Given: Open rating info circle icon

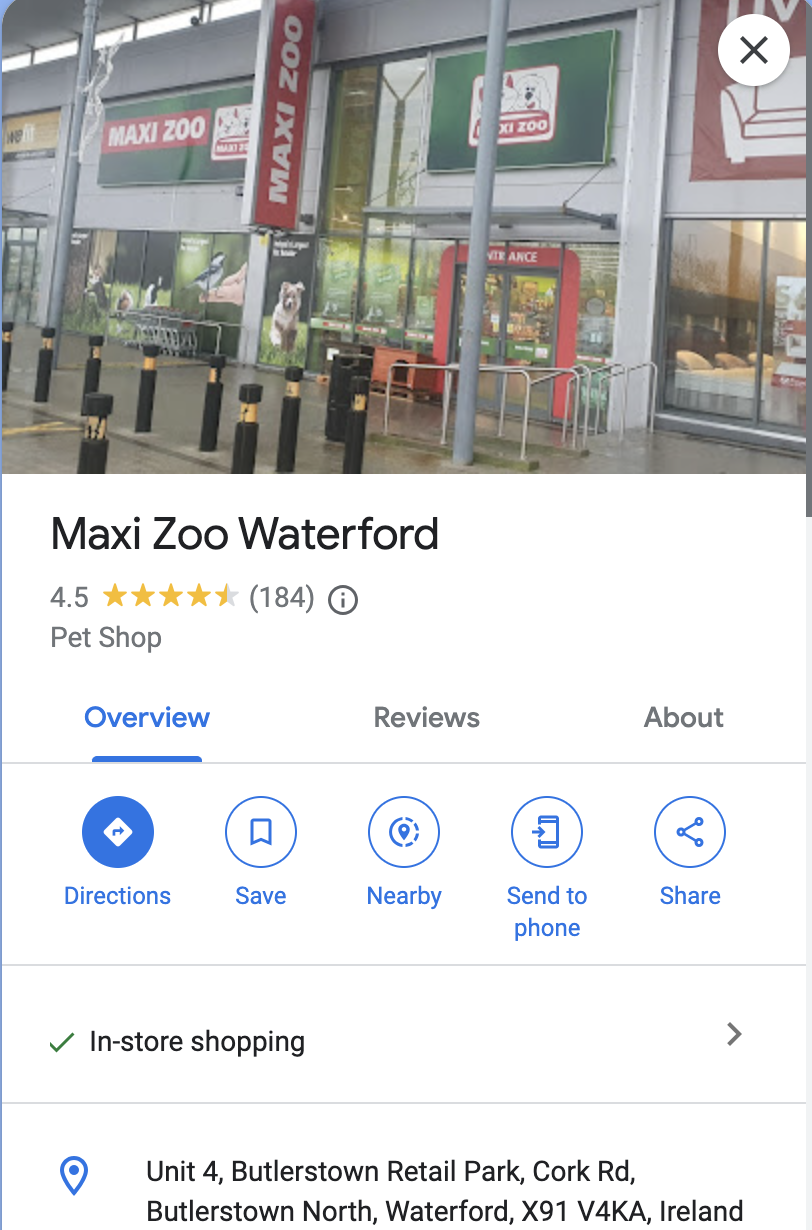Looking at the screenshot, I should coord(343,599).
